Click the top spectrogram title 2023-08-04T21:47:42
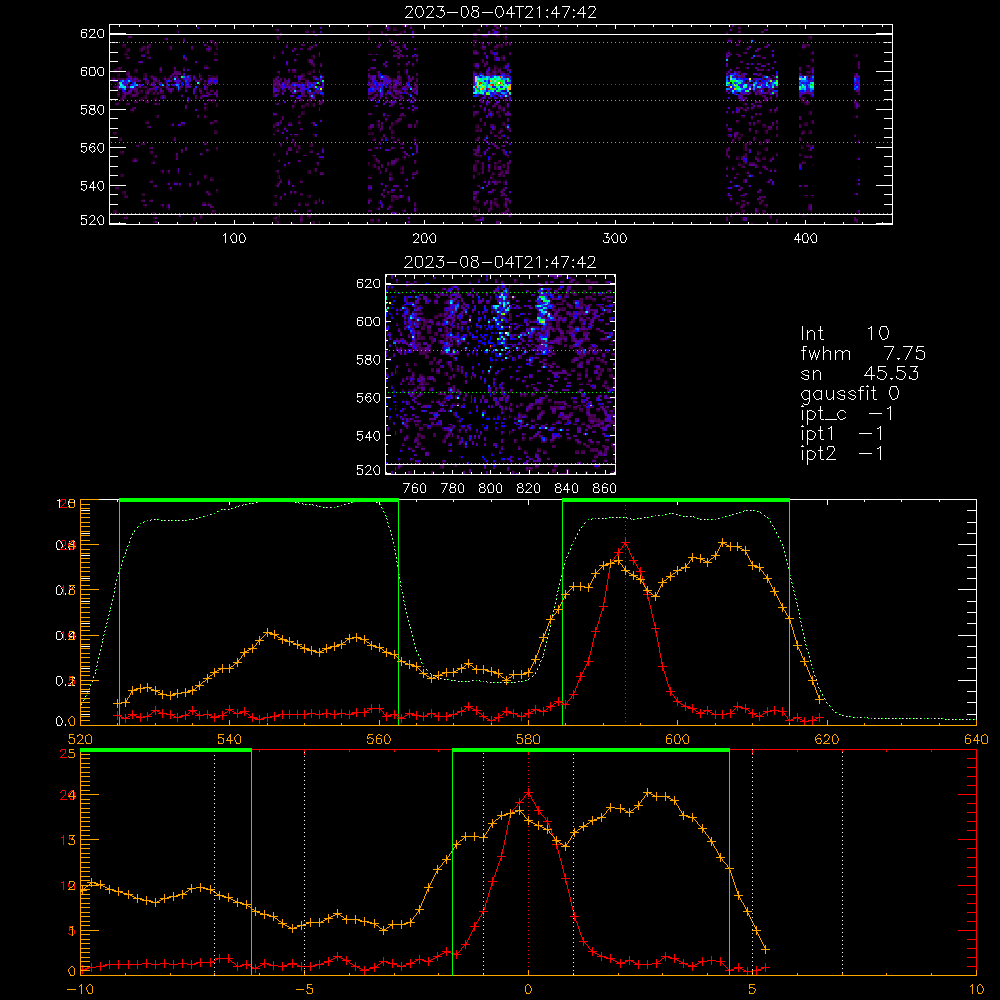The image size is (1000, 1000). point(501,12)
